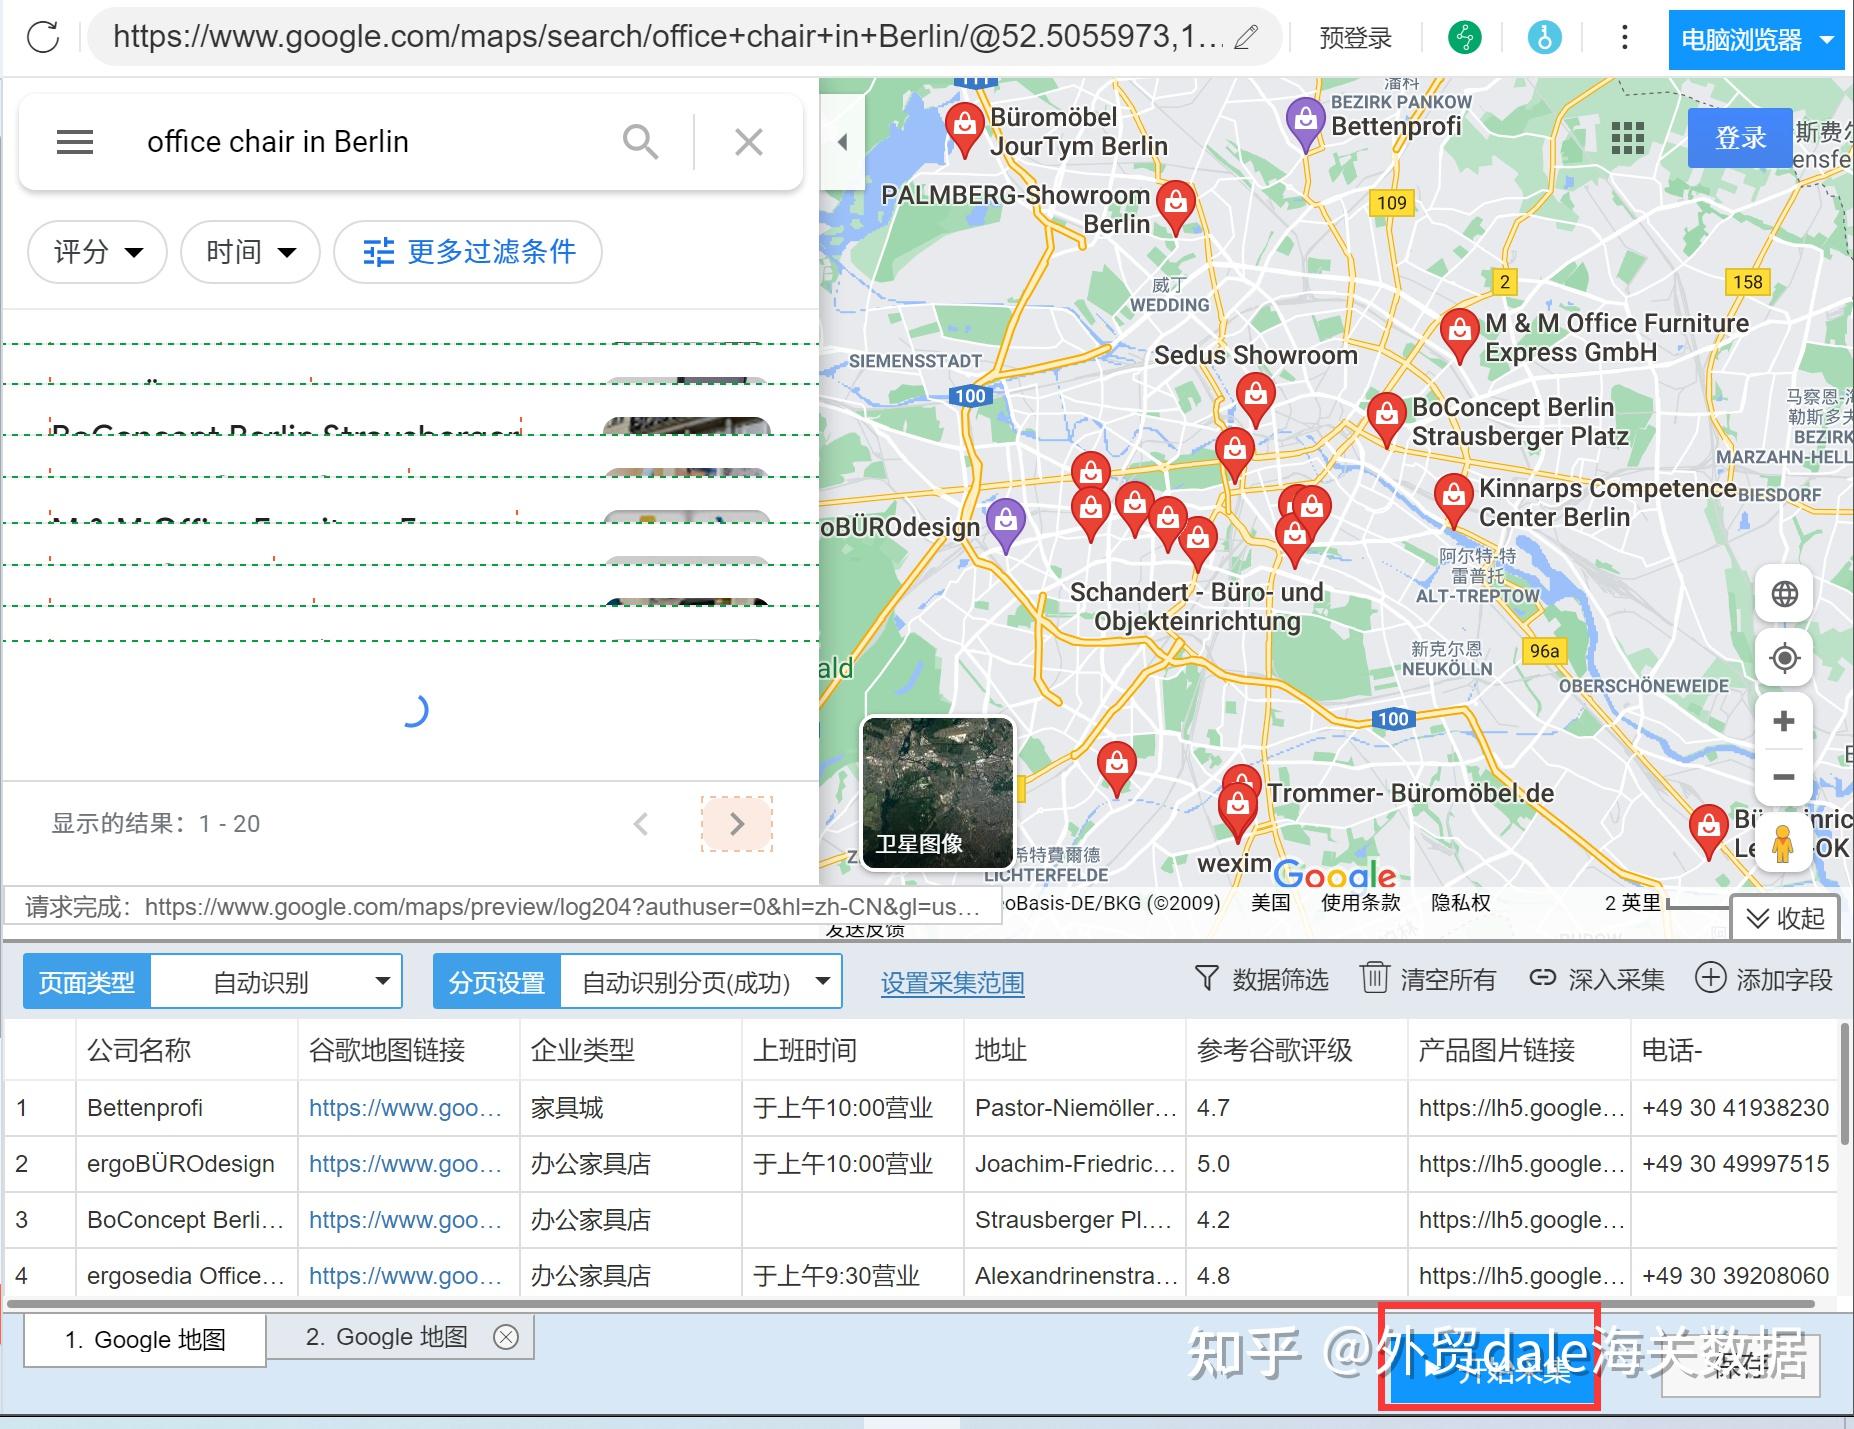Open the 时间 hours filter dropdown
Image resolution: width=1854 pixels, height=1429 pixels.
click(x=250, y=252)
